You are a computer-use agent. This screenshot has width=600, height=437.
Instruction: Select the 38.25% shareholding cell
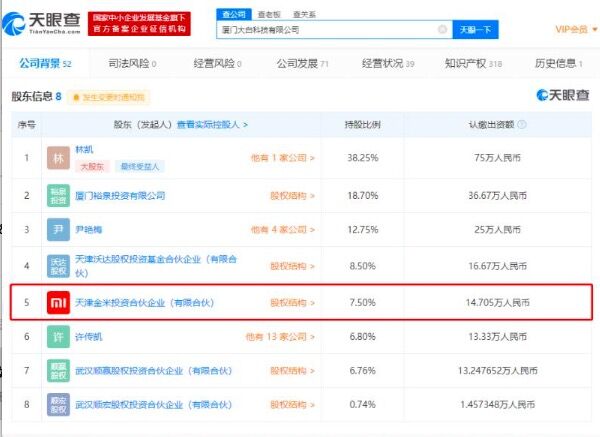[362, 158]
